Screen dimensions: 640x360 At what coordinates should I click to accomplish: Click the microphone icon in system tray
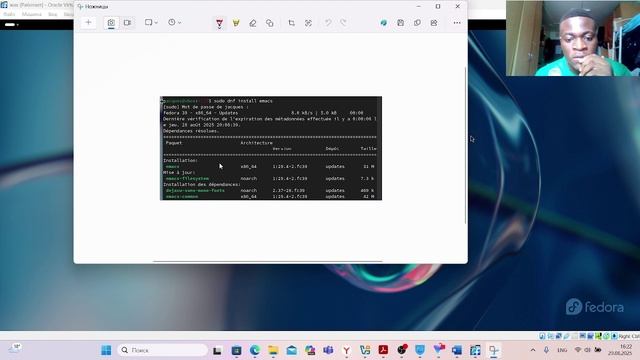[546, 350]
